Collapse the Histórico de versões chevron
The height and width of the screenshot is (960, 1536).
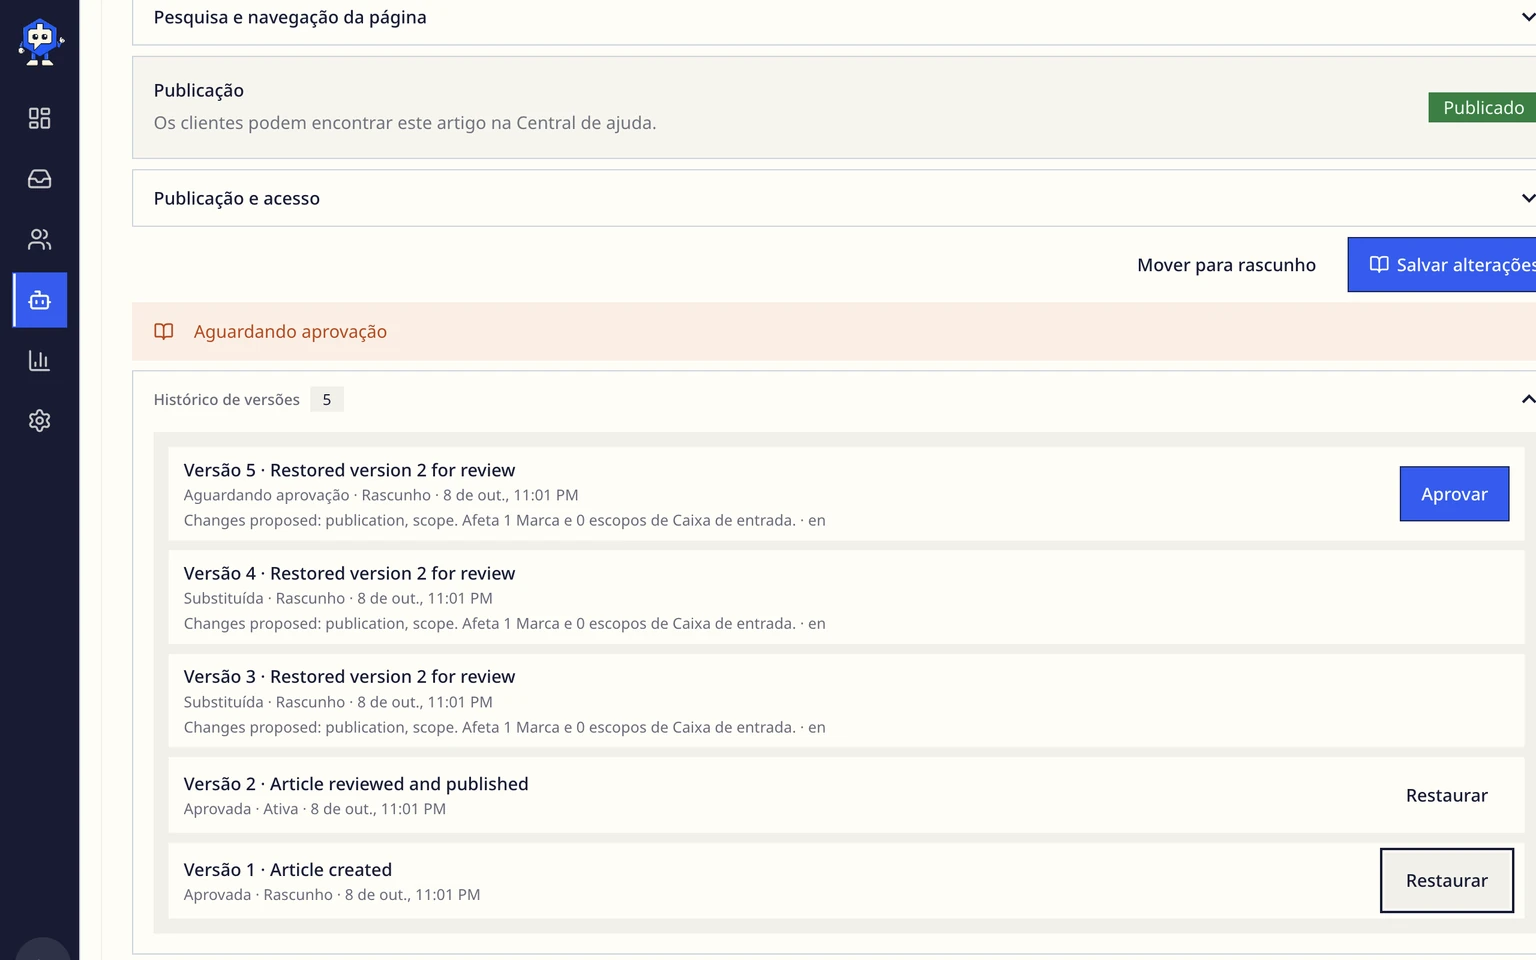click(x=1527, y=399)
